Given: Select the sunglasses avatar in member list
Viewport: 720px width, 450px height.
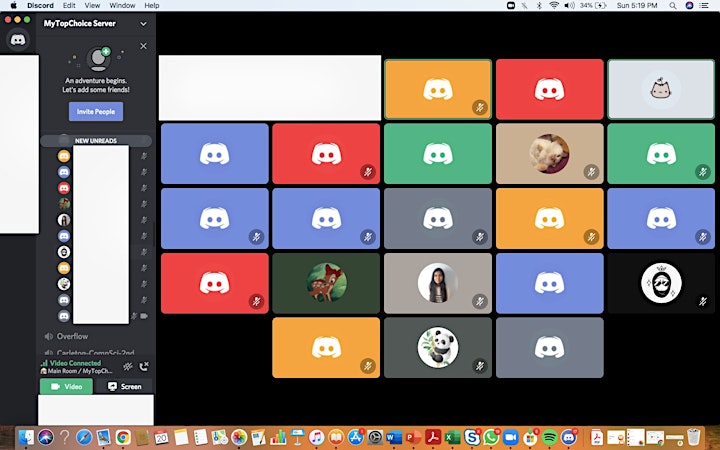Looking at the screenshot, I should pyautogui.click(x=64, y=252).
